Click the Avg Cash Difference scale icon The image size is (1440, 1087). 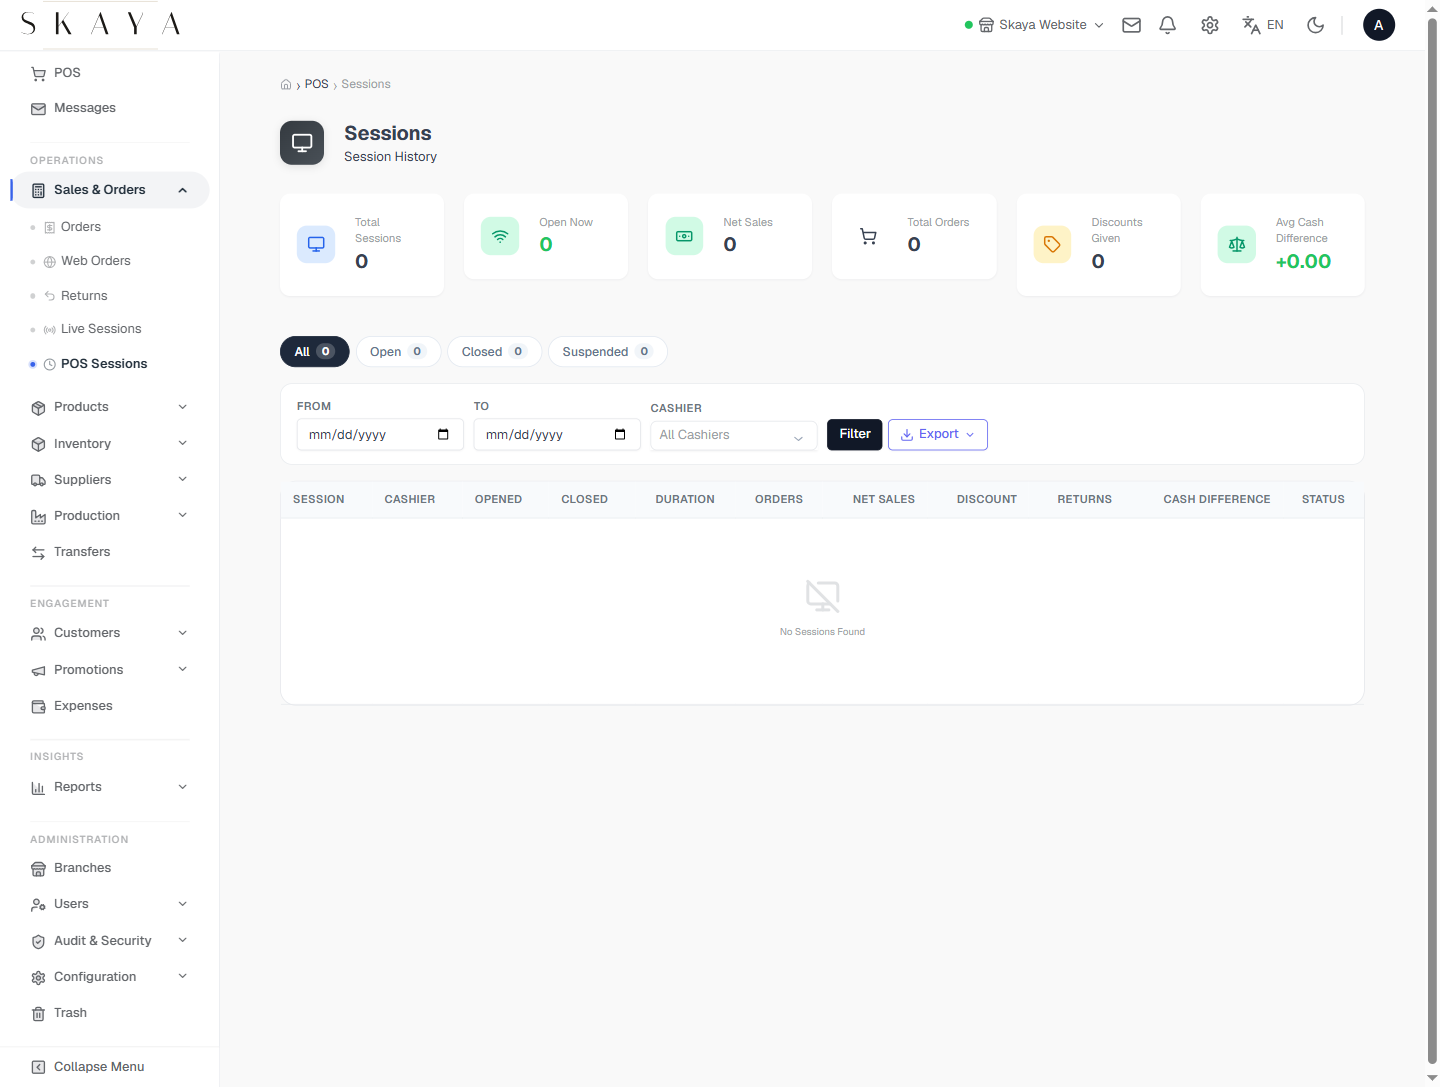tap(1237, 244)
